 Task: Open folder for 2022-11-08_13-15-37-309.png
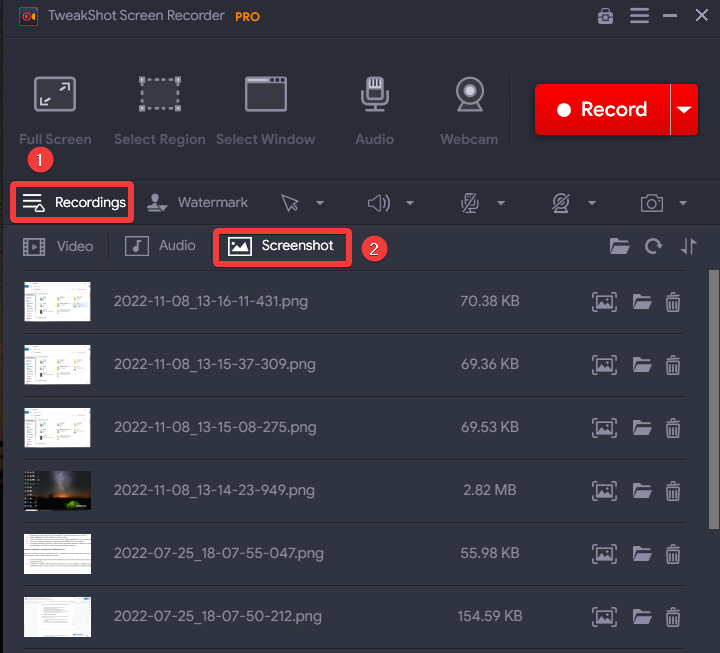click(642, 365)
